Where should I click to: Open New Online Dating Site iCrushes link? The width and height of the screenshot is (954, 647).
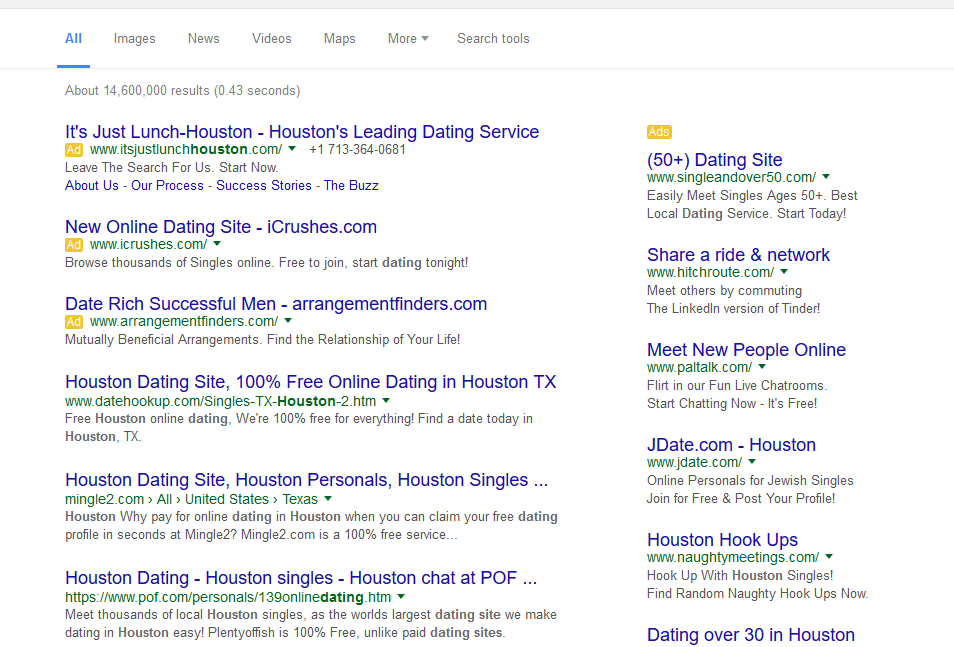point(220,227)
